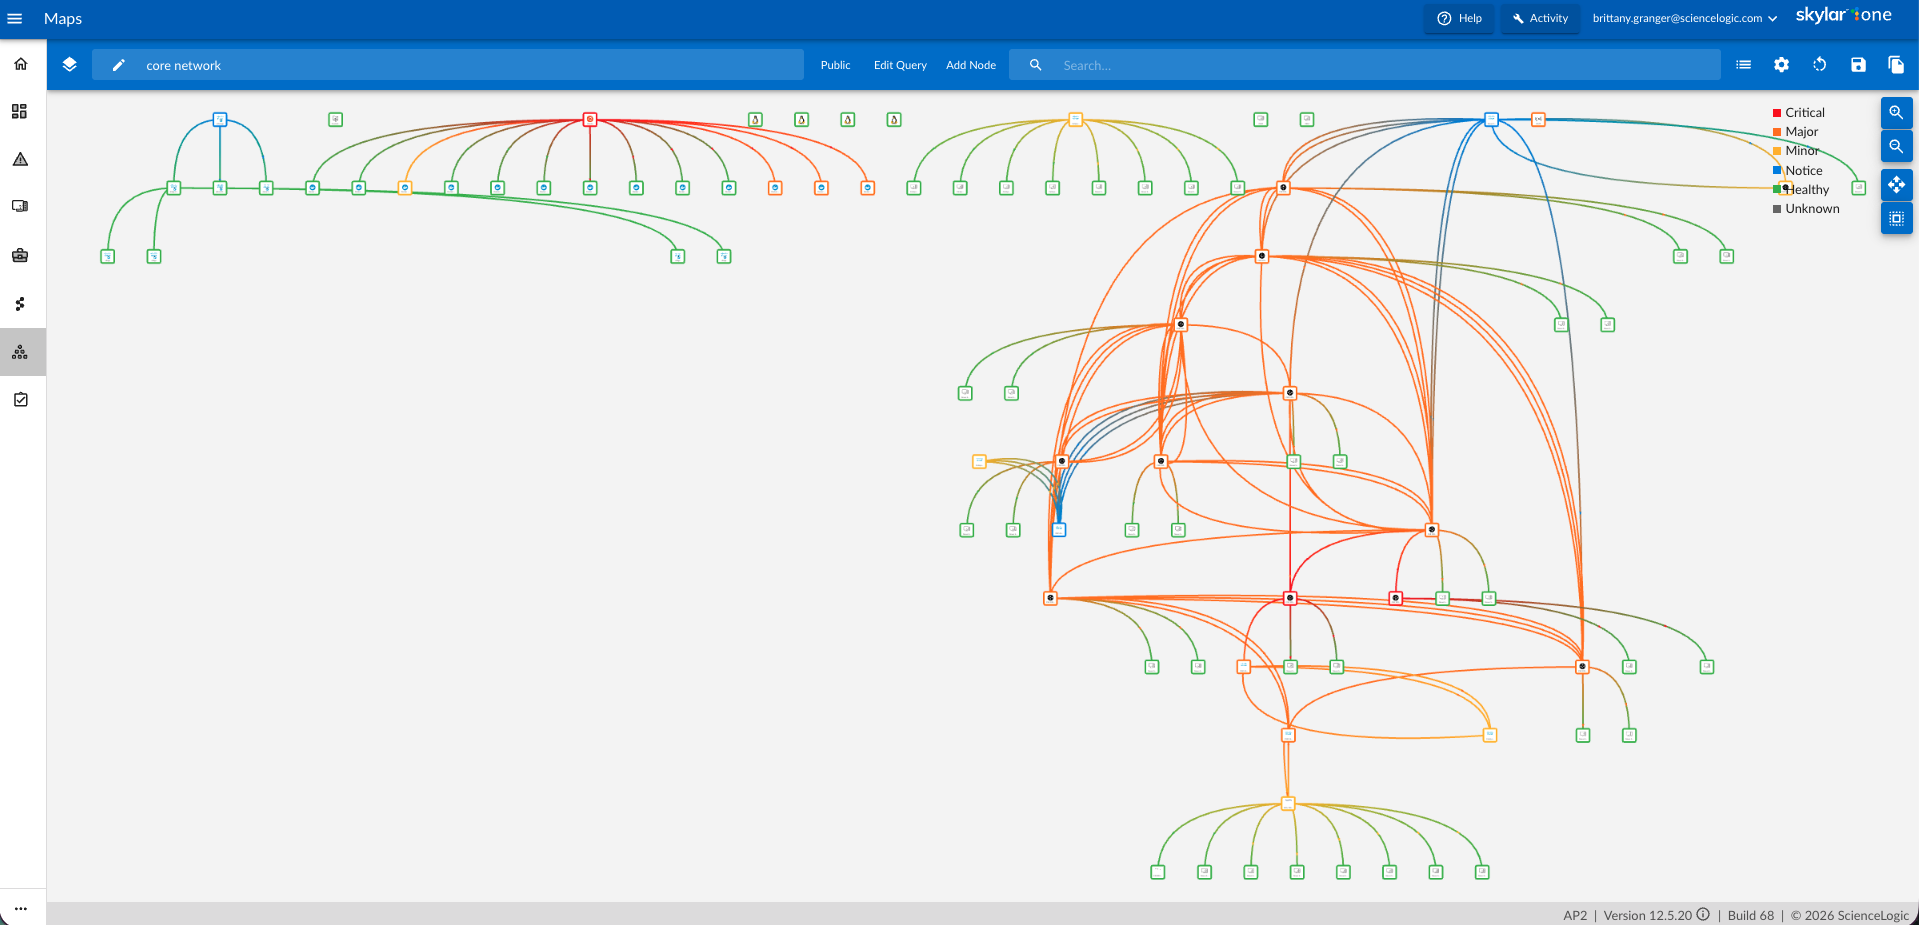
Task: Open map settings gear icon
Action: click(x=1781, y=65)
